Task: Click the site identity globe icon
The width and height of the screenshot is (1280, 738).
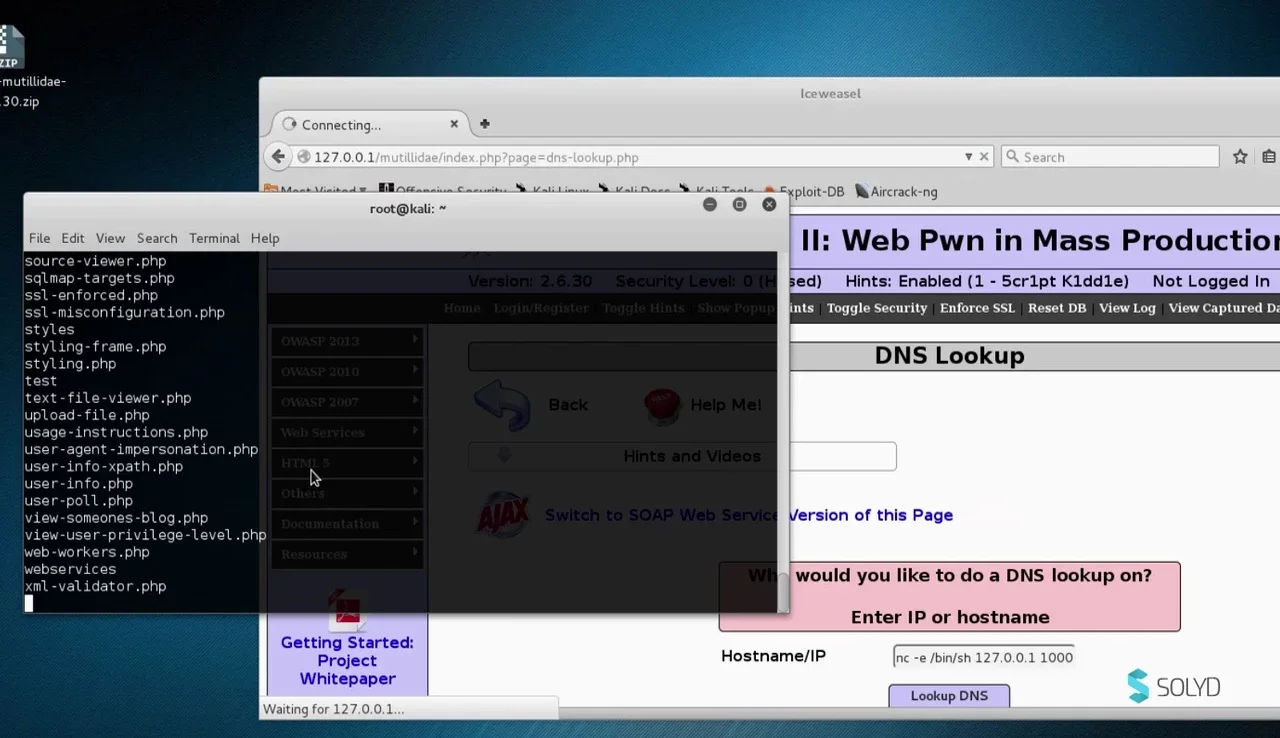Action: [x=304, y=157]
